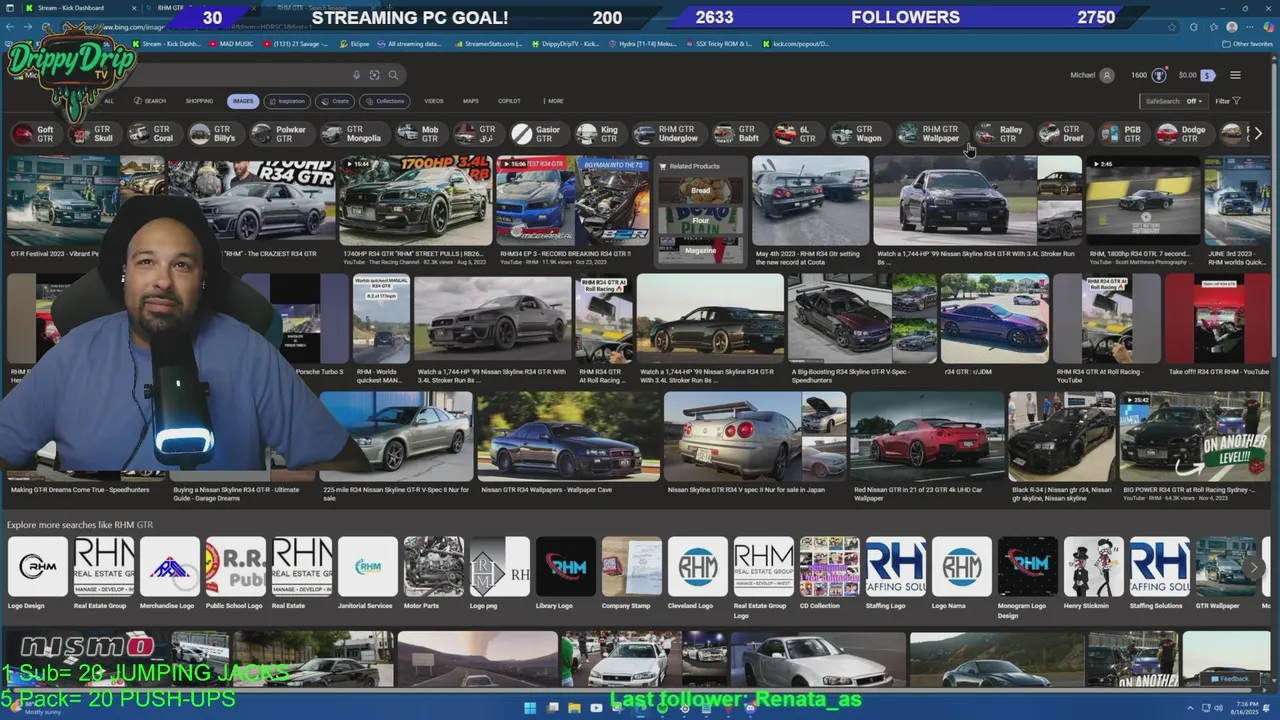1280x720 pixels.
Task: Open Other favorites folder
Action: (1247, 44)
